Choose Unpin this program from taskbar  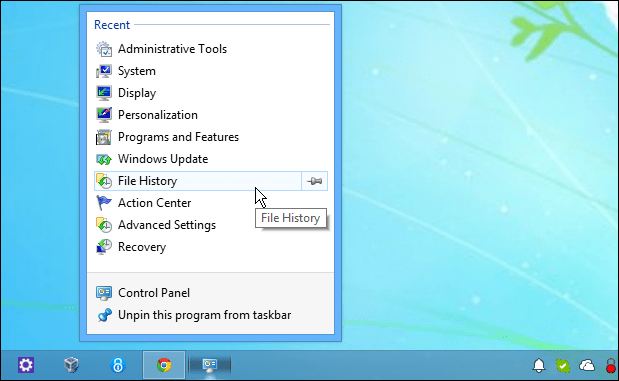pos(210,315)
